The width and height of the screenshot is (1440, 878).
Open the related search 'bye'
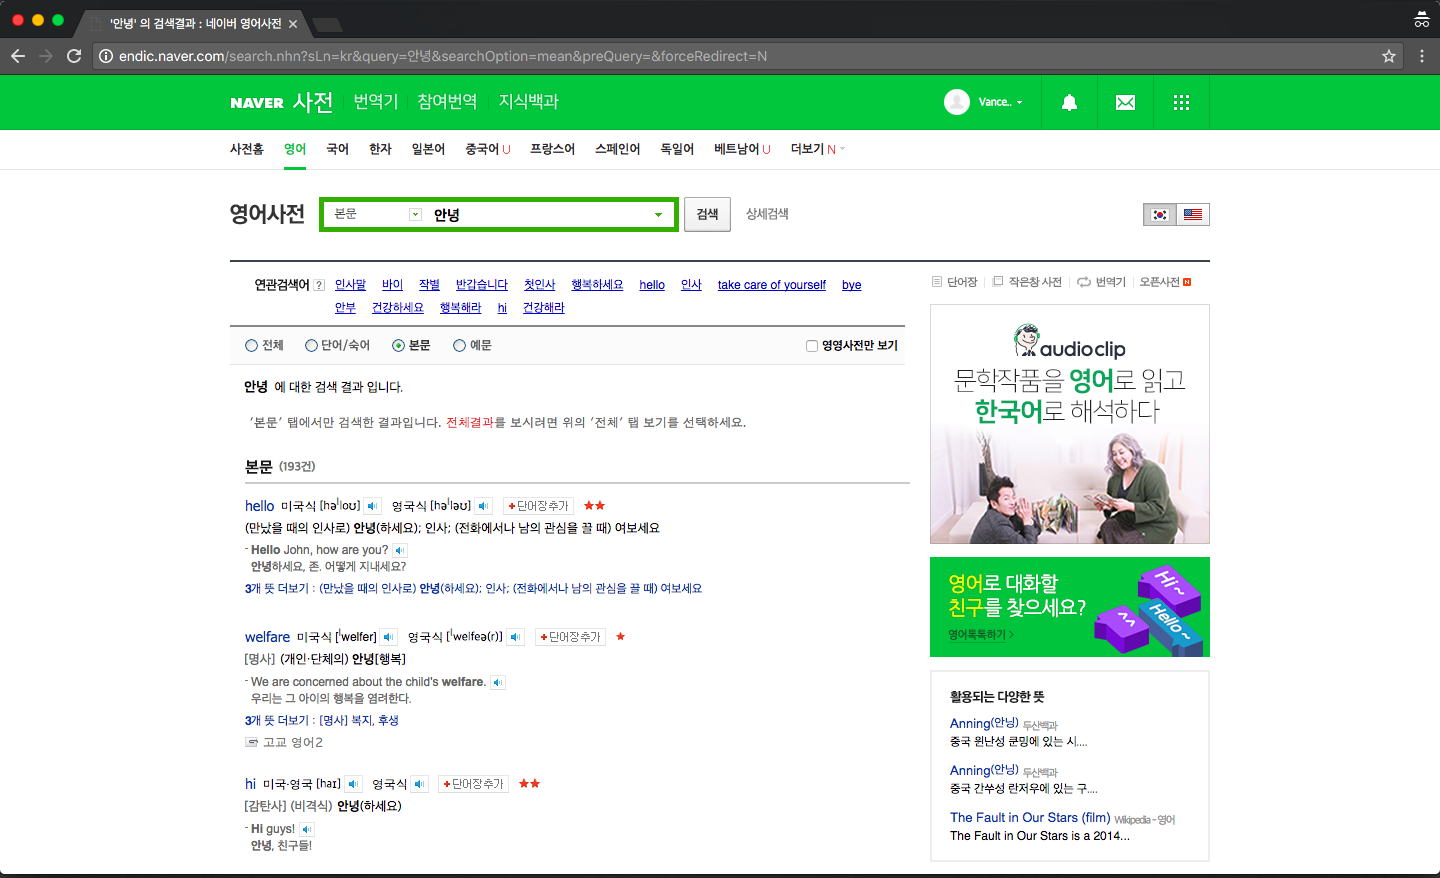coord(852,285)
